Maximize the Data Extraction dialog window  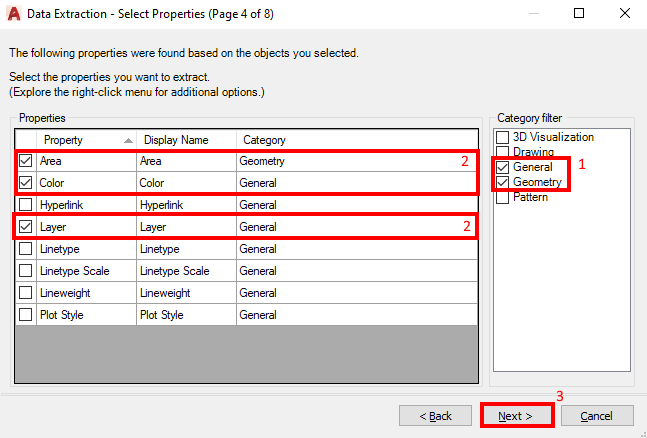(x=579, y=13)
